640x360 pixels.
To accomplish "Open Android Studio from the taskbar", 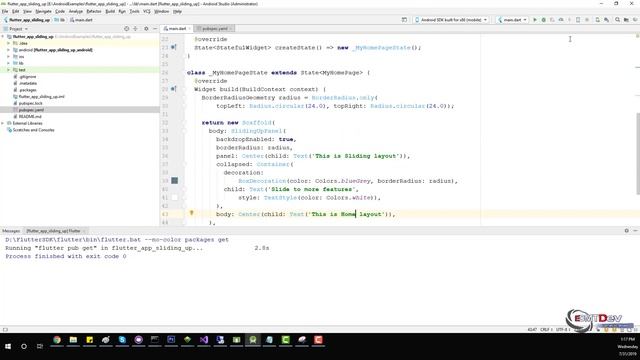I will click(253, 340).
